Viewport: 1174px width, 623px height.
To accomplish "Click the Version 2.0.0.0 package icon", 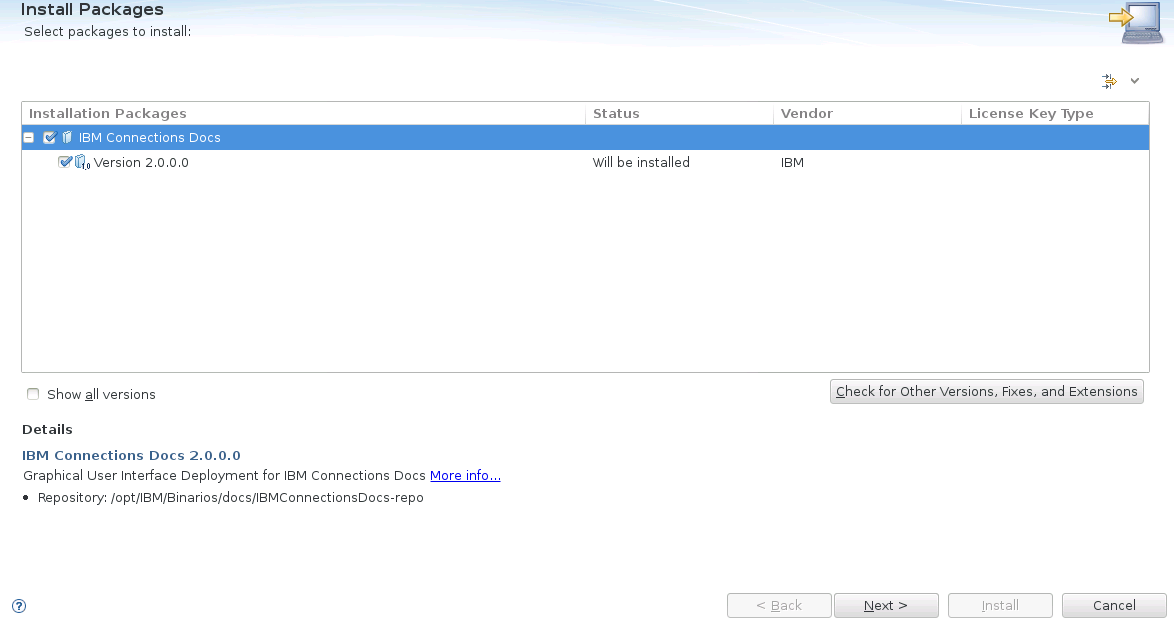I will 82,162.
